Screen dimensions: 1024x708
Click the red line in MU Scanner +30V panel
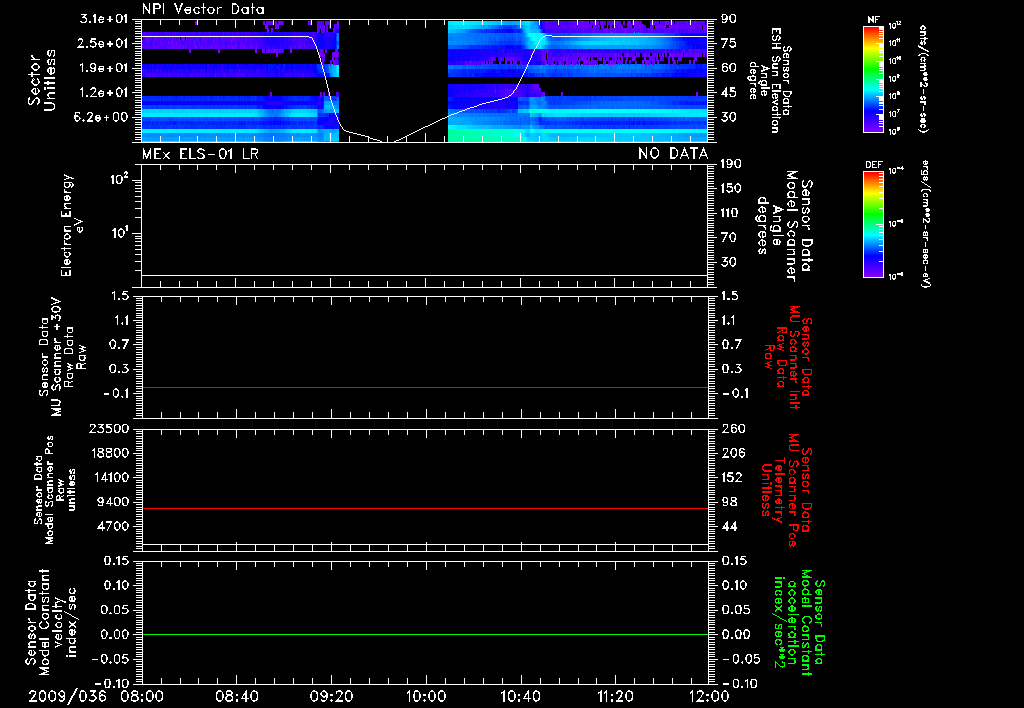(x=424, y=387)
